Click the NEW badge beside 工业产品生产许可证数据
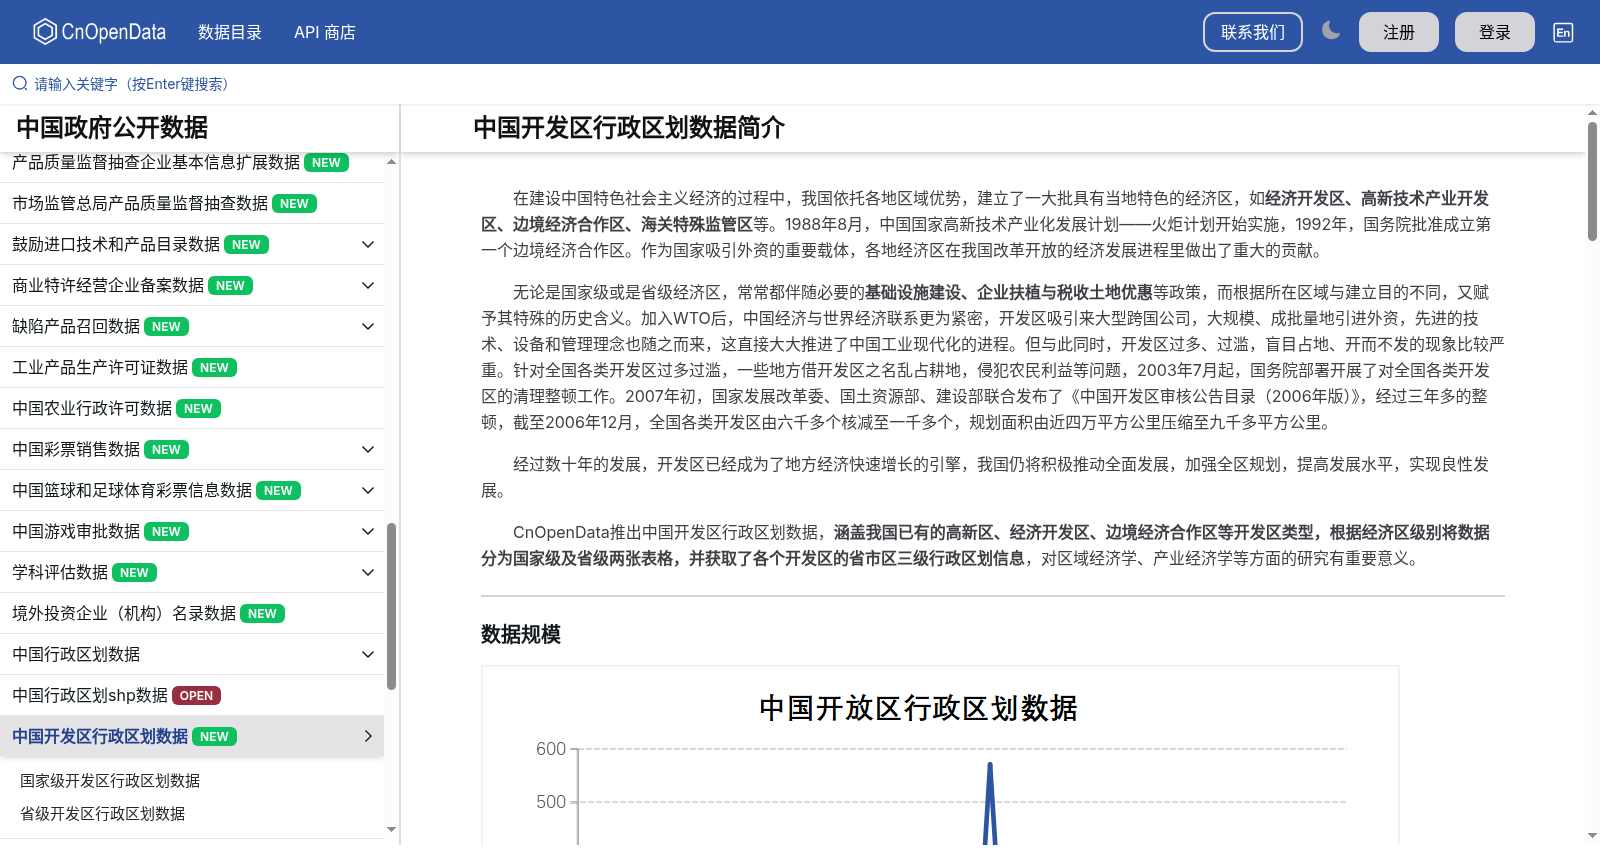 click(214, 368)
